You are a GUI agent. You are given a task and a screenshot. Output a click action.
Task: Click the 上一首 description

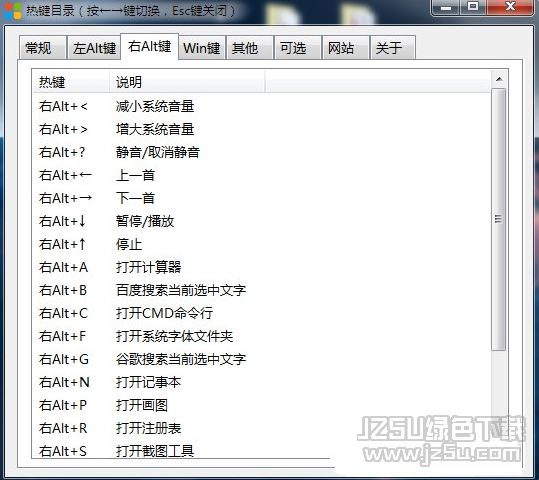(135, 175)
